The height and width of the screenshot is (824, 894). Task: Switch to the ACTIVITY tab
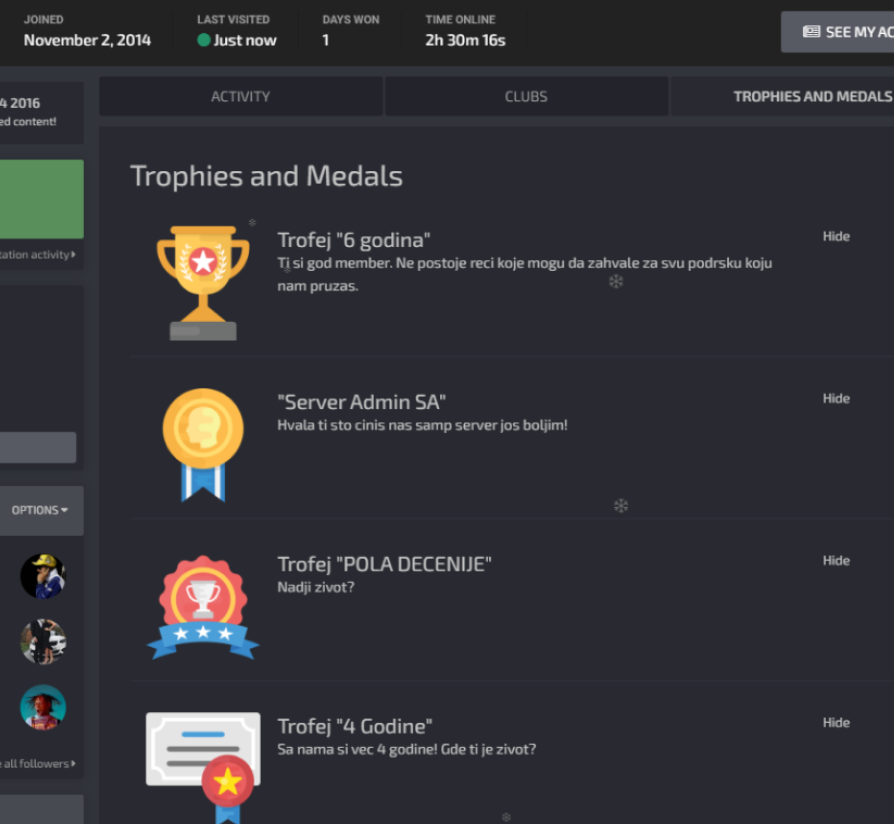241,96
